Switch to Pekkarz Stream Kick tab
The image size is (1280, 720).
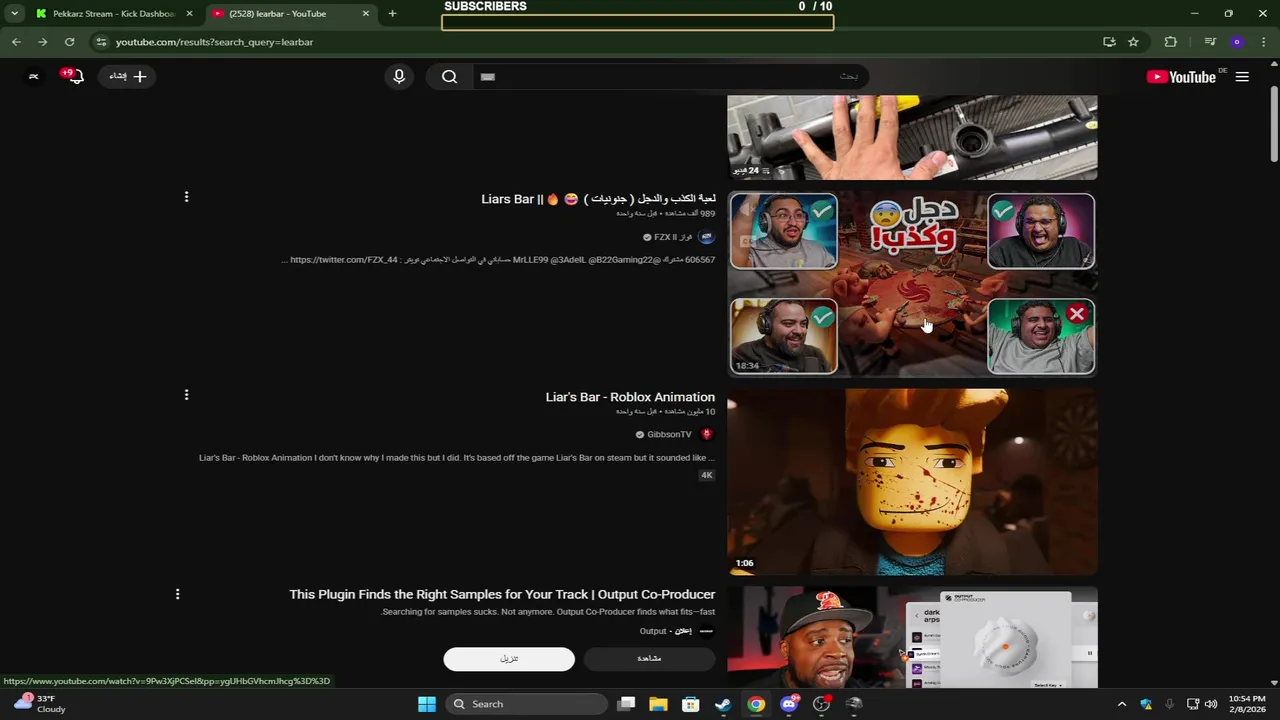click(x=105, y=14)
